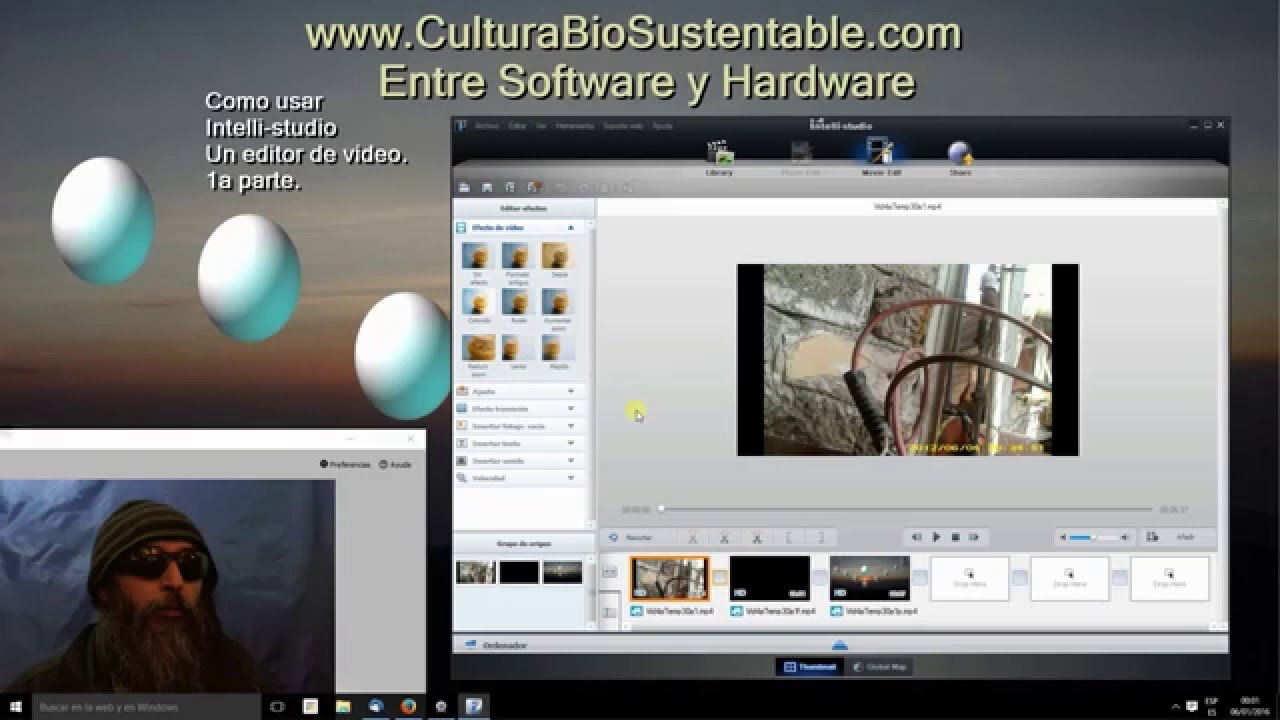This screenshot has height=720, width=1280.
Task: Select the third storyboard sunset clip
Action: (x=869, y=578)
